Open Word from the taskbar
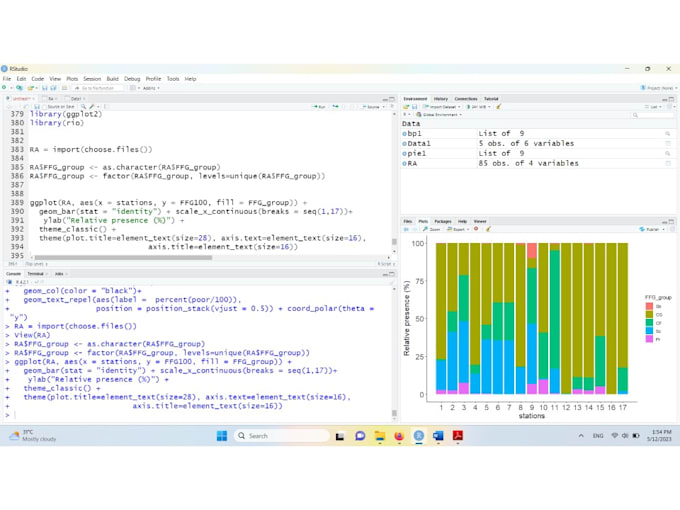This screenshot has width=680, height=510. click(438, 436)
